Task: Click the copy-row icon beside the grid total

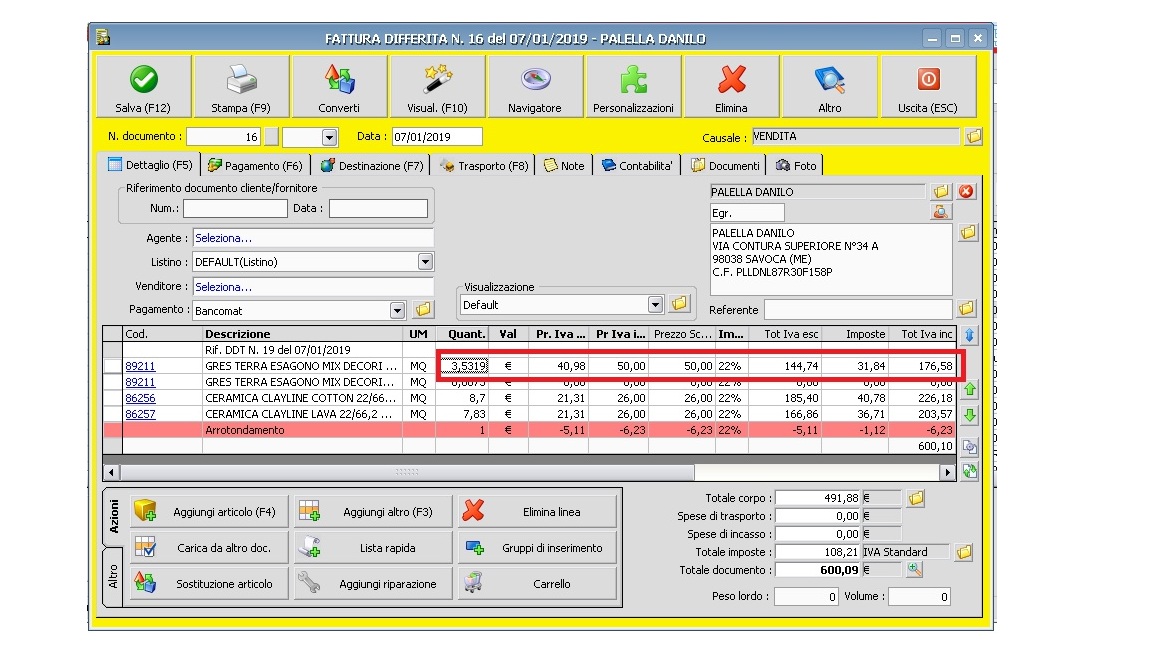Action: tap(970, 447)
